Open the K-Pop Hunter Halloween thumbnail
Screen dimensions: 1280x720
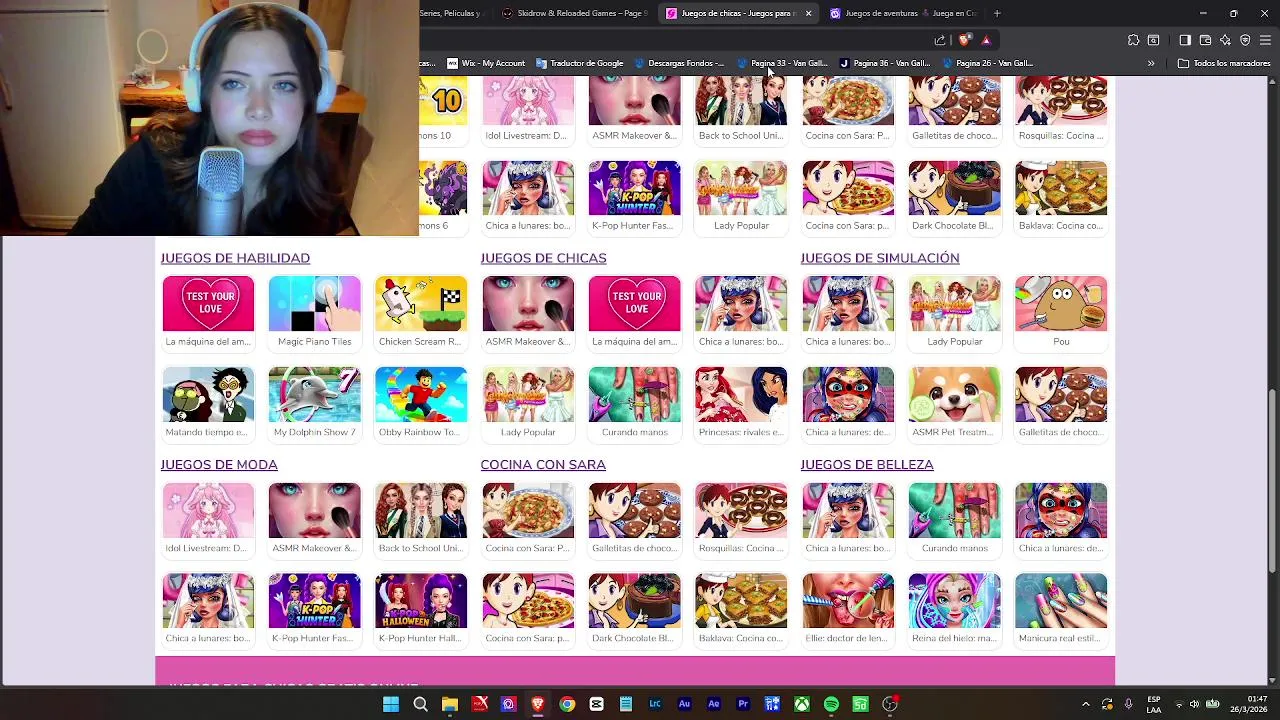coord(421,601)
